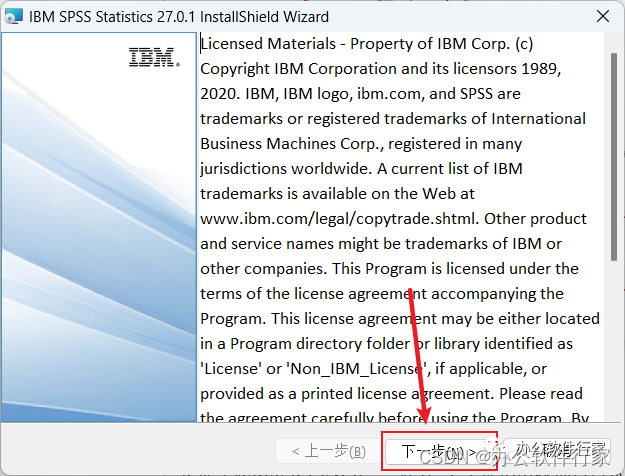Image resolution: width=625 pixels, height=476 pixels.
Task: Click the line starting "Licensed Materials - Property of IBM"
Action: click(367, 44)
